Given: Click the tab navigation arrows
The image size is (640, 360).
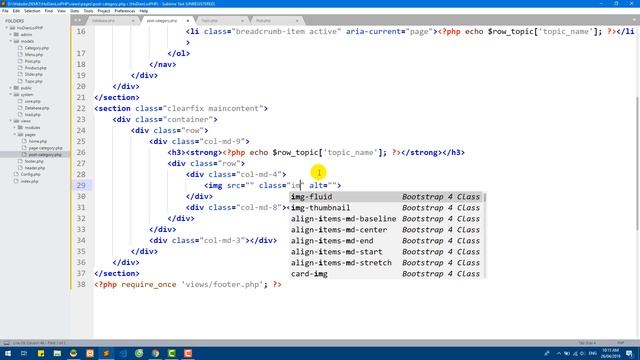Looking at the screenshot, I should coord(77,20).
